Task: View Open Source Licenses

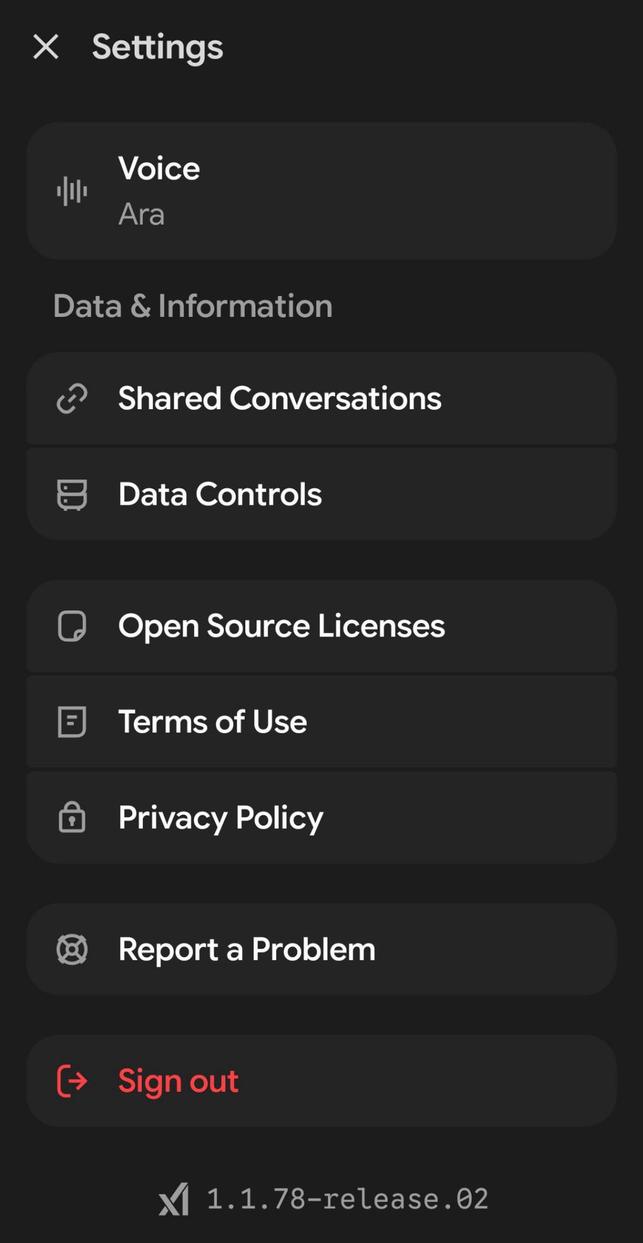Action: pos(321,626)
